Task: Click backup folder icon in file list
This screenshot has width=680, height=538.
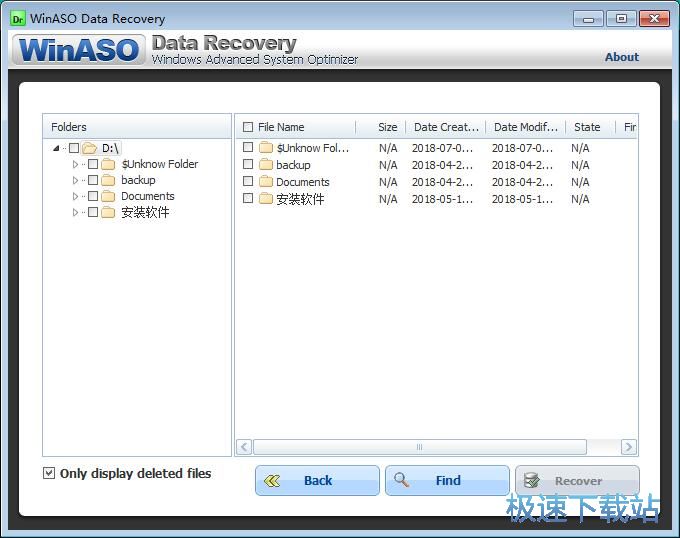Action: [x=266, y=165]
